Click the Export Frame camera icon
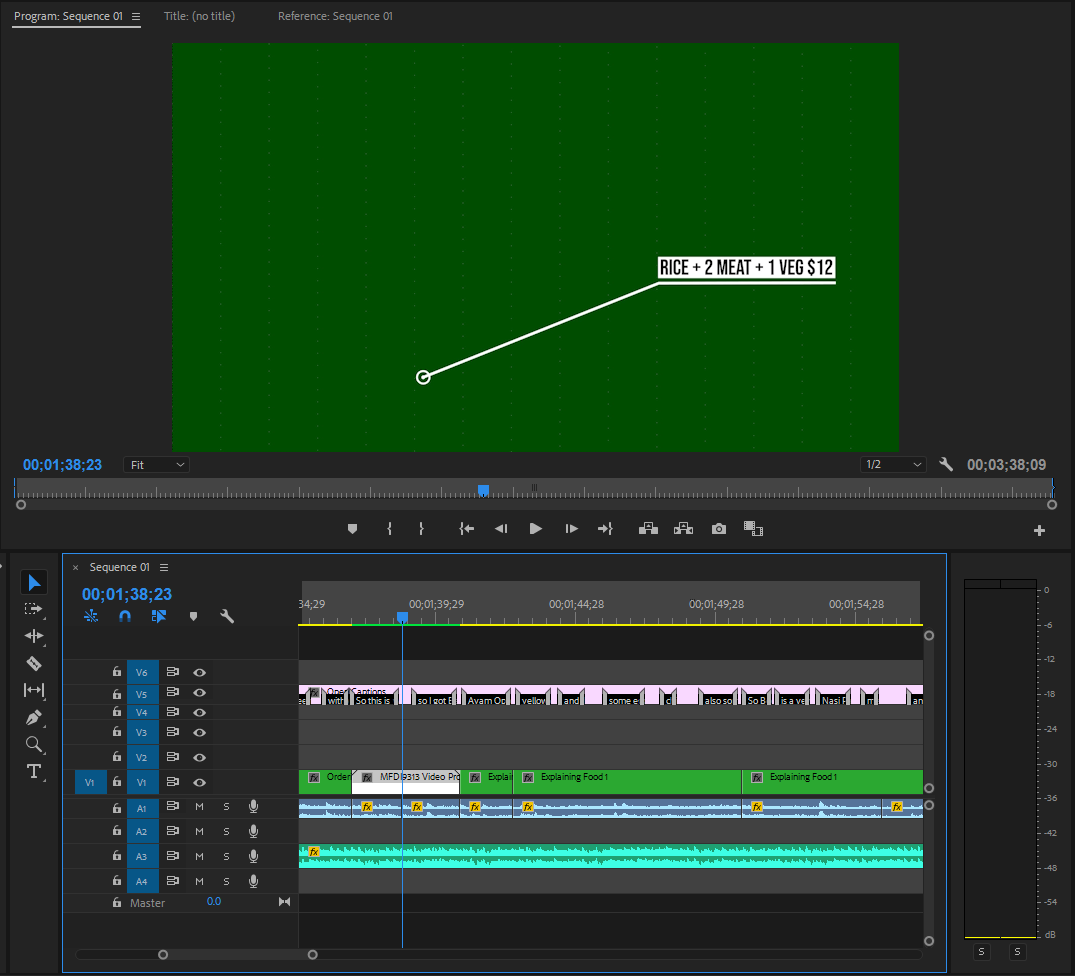Image resolution: width=1075 pixels, height=976 pixels. (718, 528)
